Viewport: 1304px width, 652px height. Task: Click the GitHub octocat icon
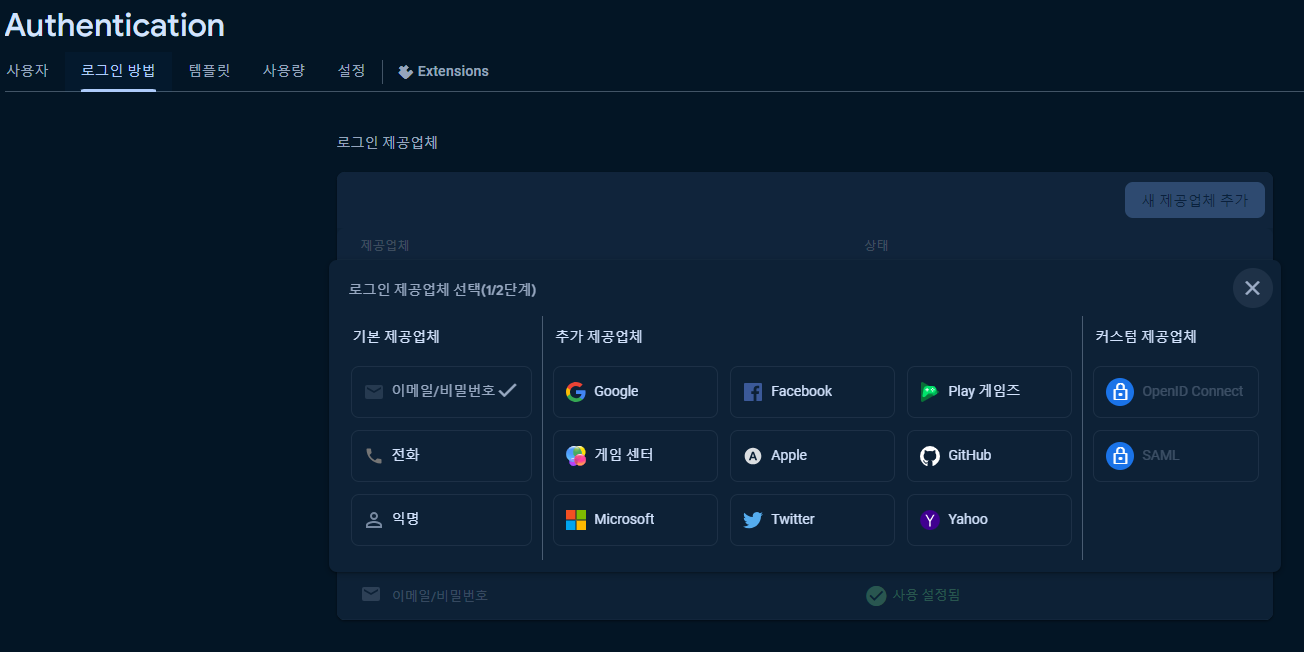click(930, 456)
